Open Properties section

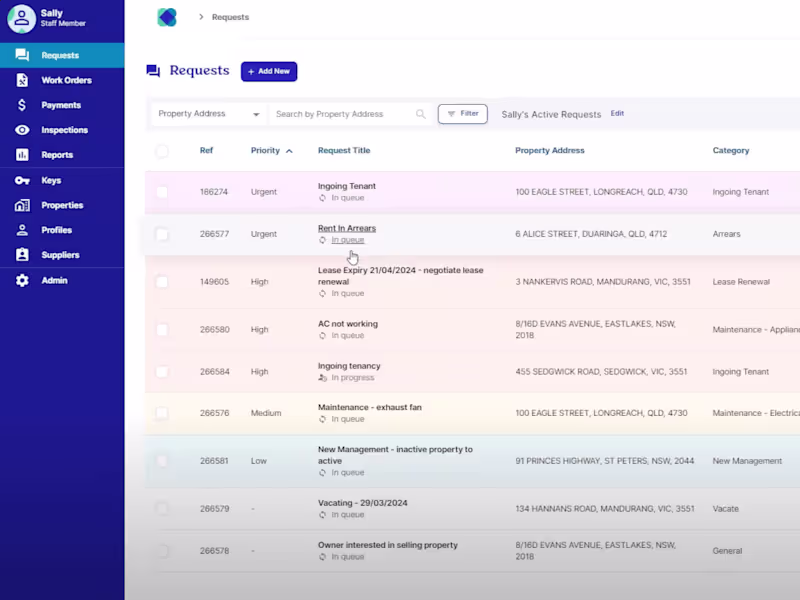click(62, 205)
